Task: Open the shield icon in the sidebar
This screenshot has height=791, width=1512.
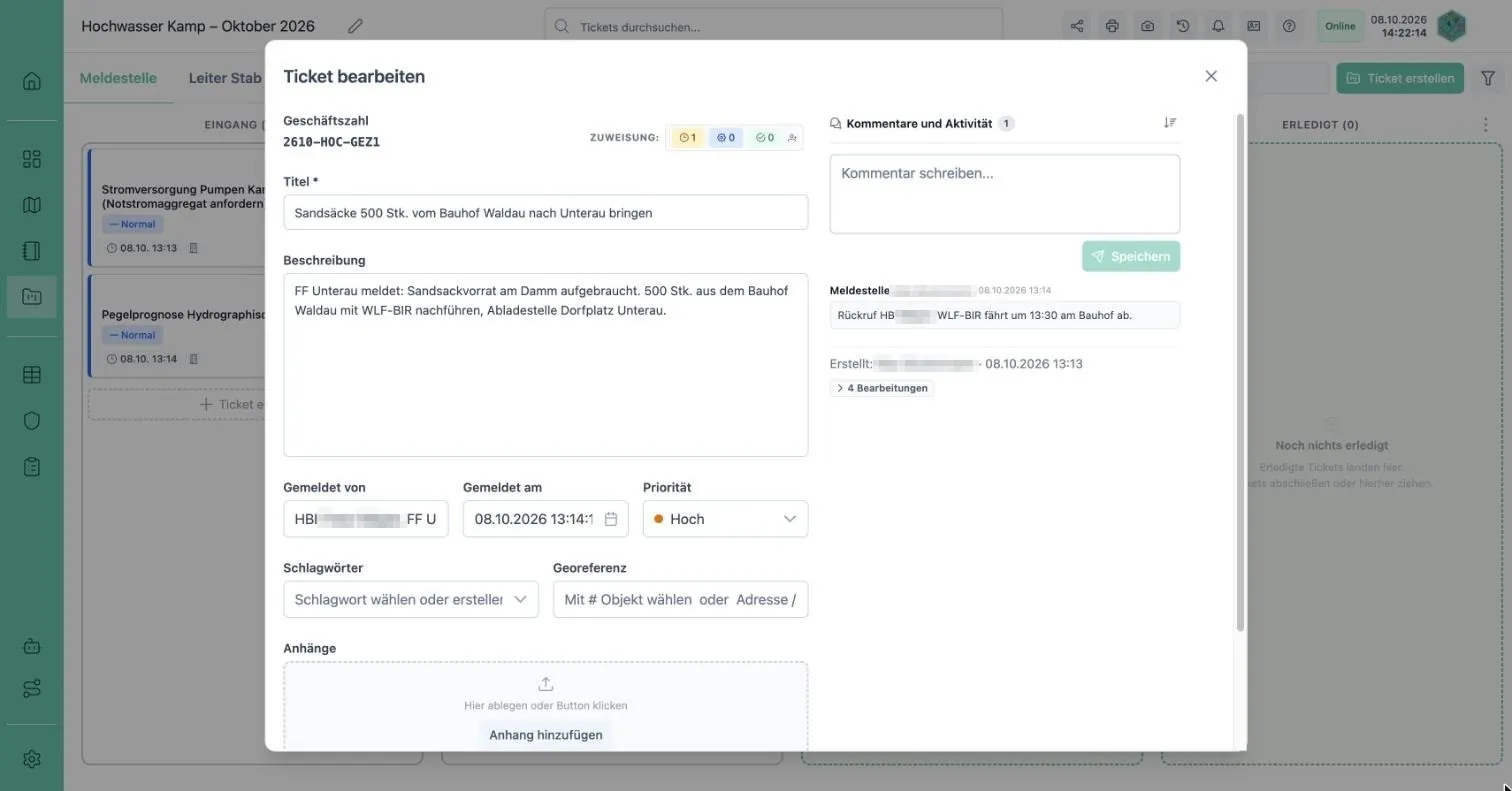Action: (32, 421)
